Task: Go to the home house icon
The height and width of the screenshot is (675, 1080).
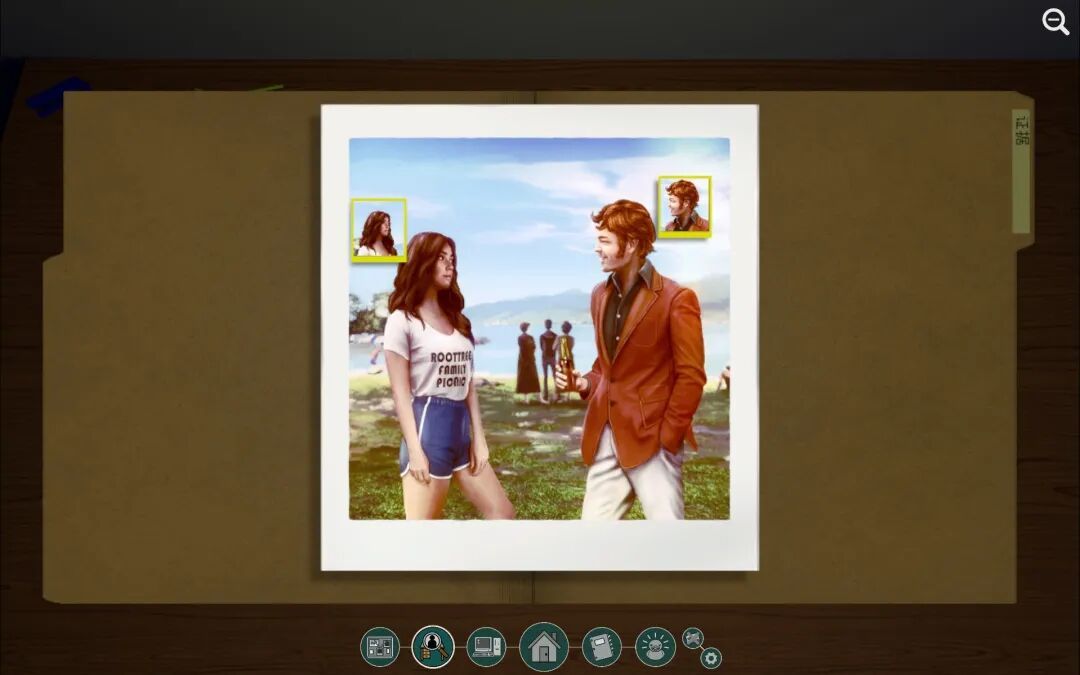Action: (544, 647)
